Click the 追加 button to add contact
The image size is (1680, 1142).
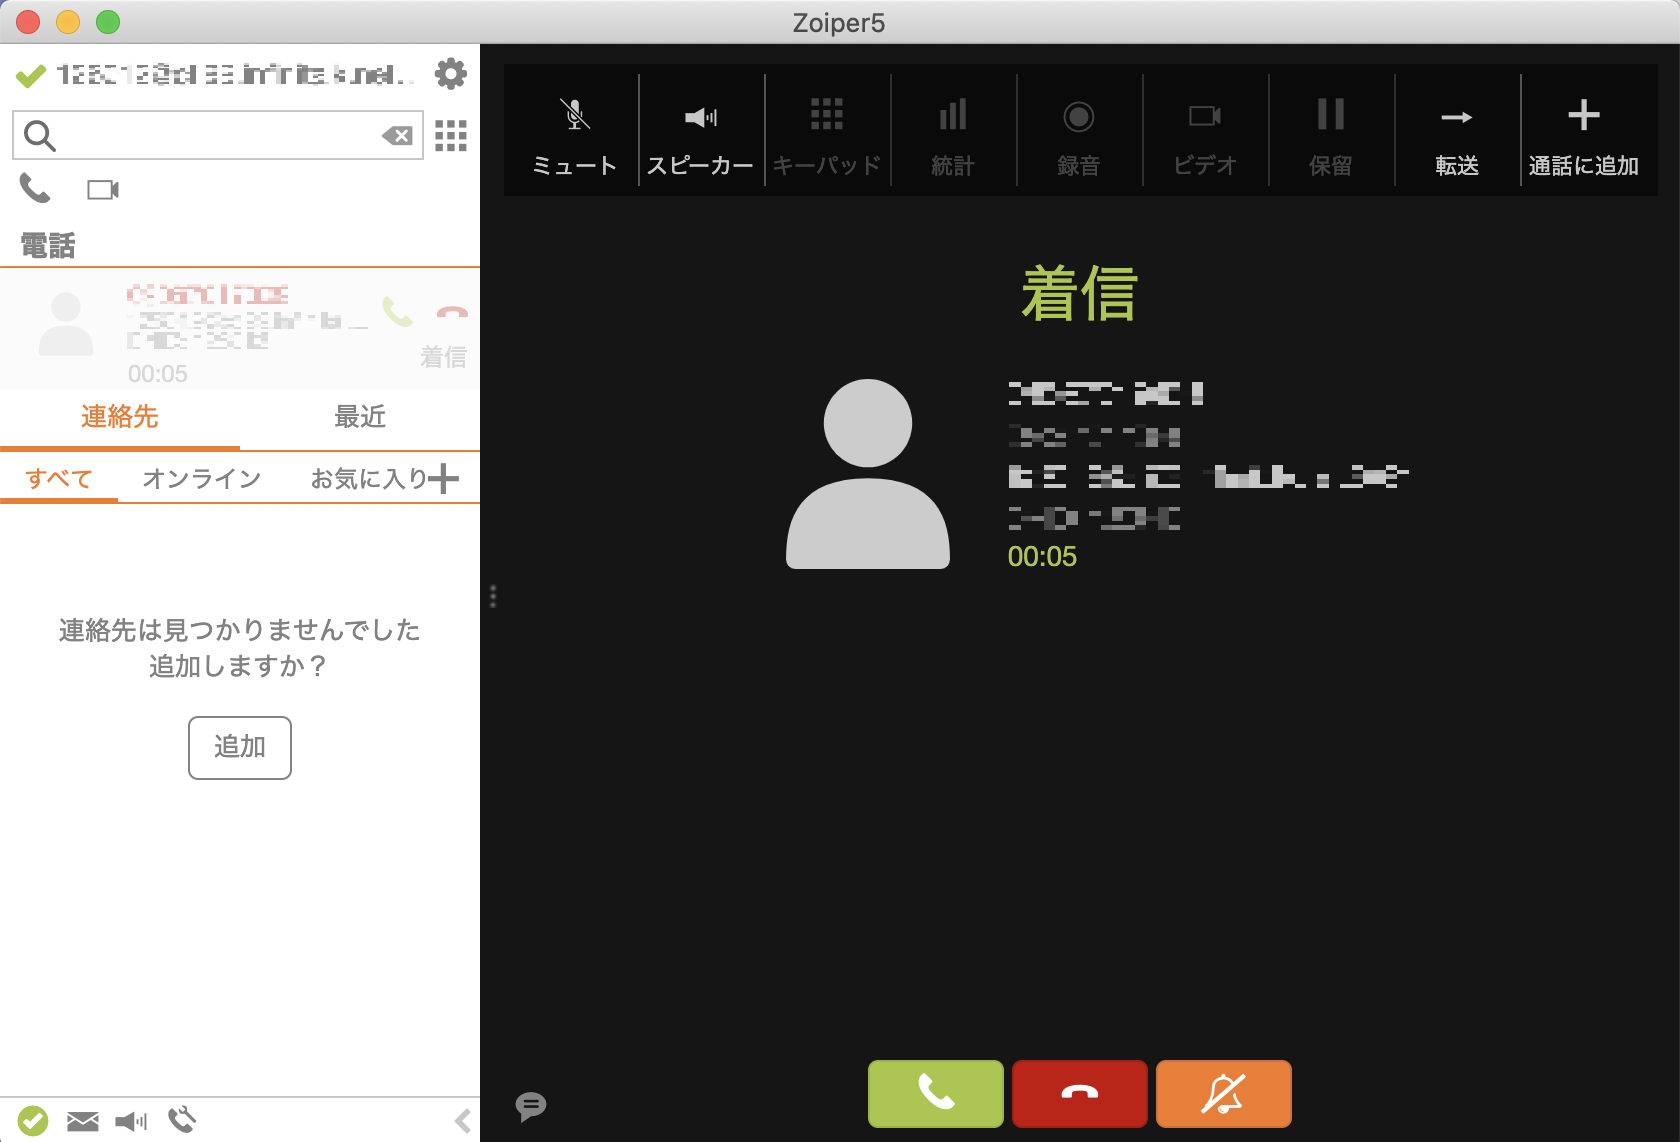click(240, 747)
